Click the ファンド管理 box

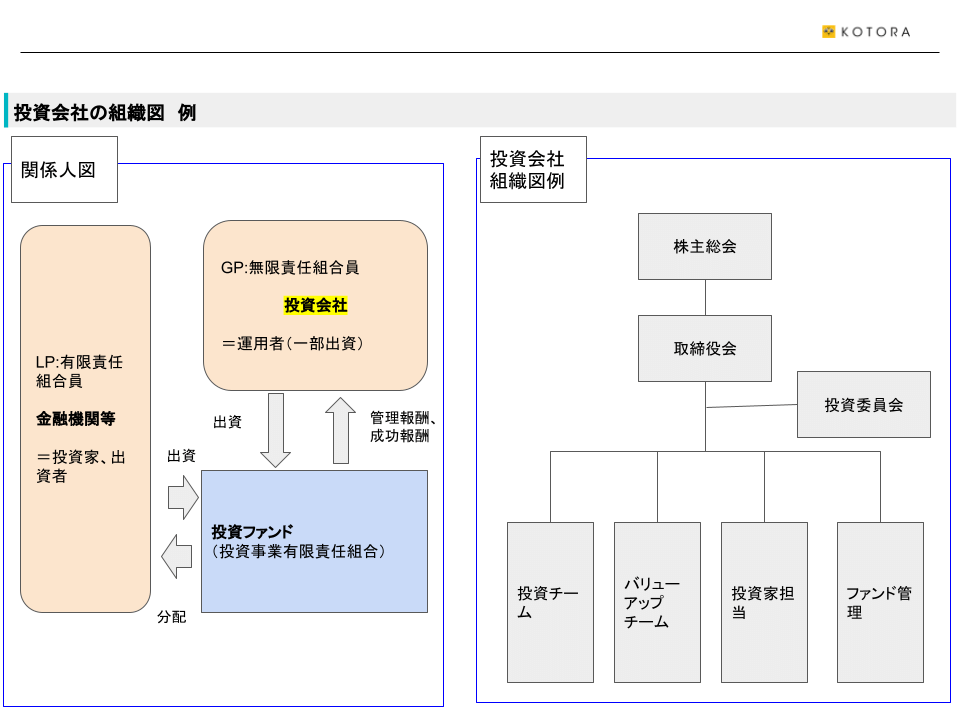coord(880,602)
